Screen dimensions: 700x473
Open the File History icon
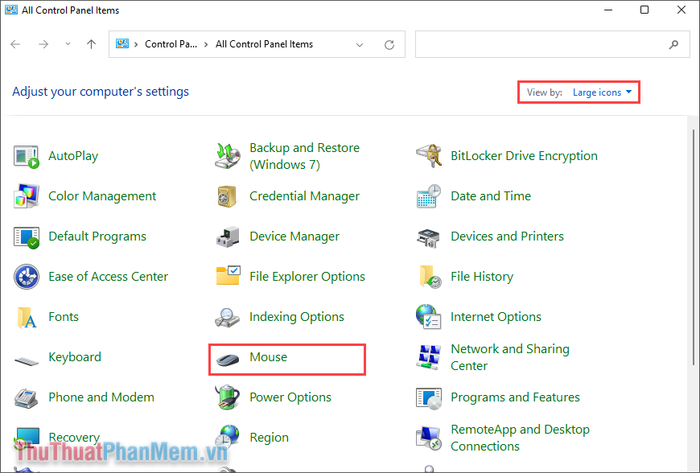coord(430,277)
